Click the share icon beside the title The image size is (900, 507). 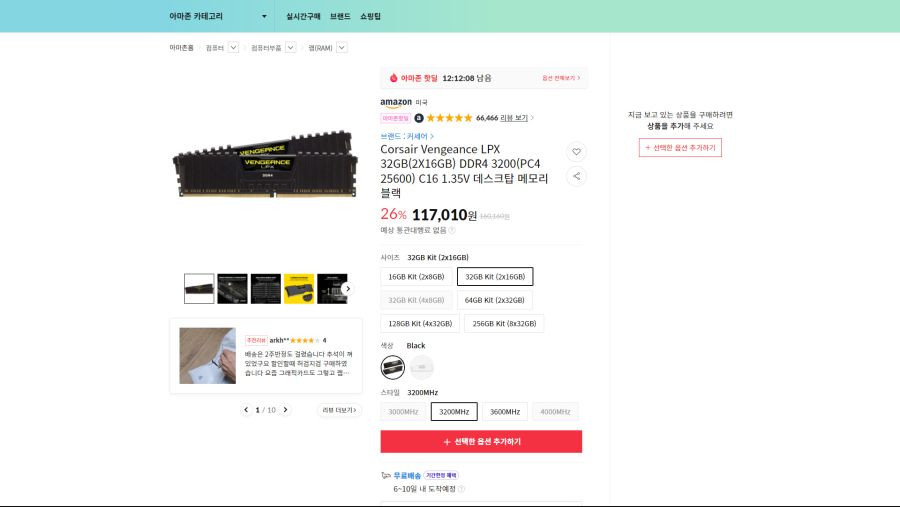pyautogui.click(x=576, y=176)
